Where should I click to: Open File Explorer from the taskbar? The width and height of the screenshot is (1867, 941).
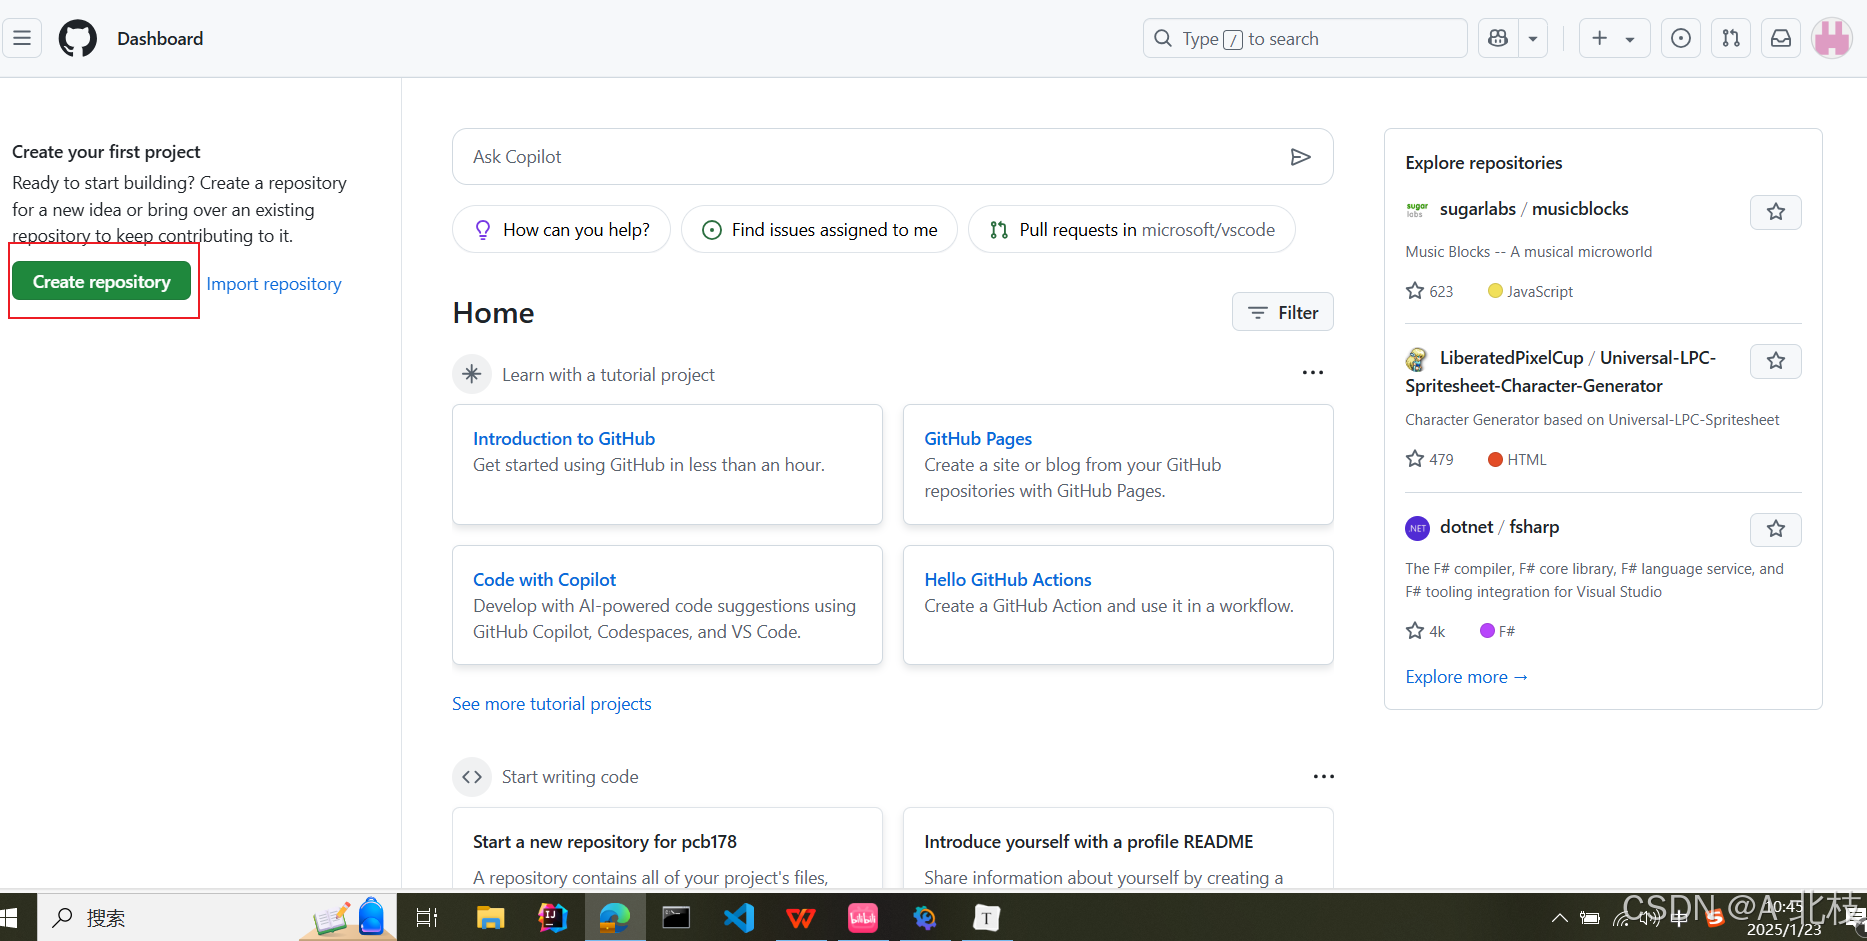490,917
